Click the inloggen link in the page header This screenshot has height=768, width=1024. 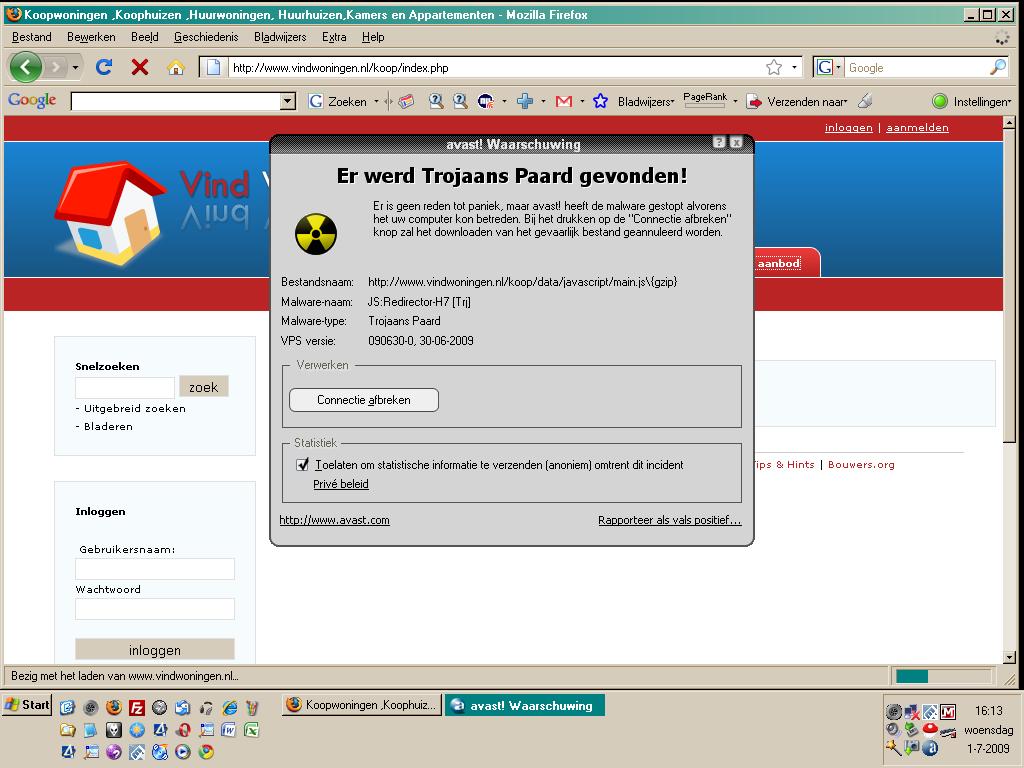pyautogui.click(x=848, y=127)
